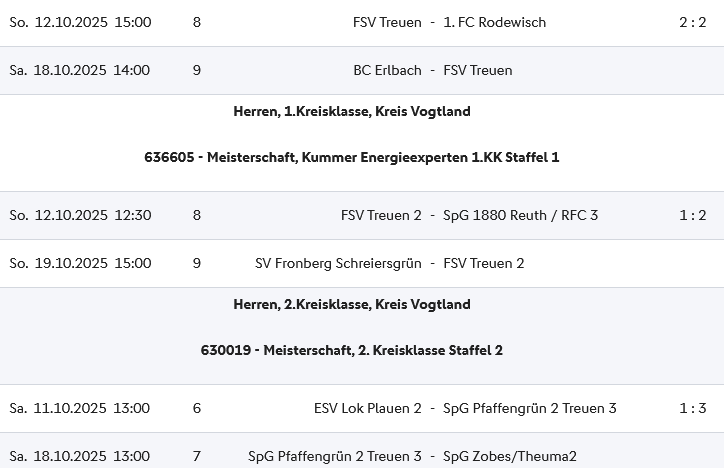Click the 2 : 2 result against 1. FC Rodewisch

pos(693,22)
